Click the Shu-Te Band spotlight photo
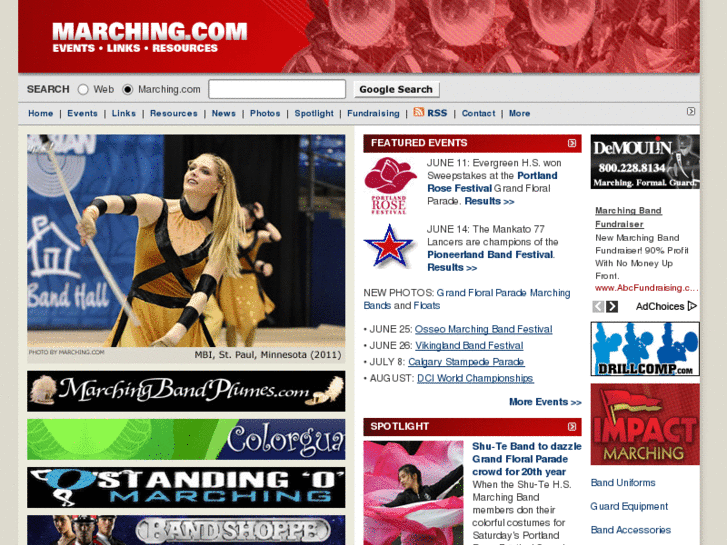 pyautogui.click(x=413, y=493)
